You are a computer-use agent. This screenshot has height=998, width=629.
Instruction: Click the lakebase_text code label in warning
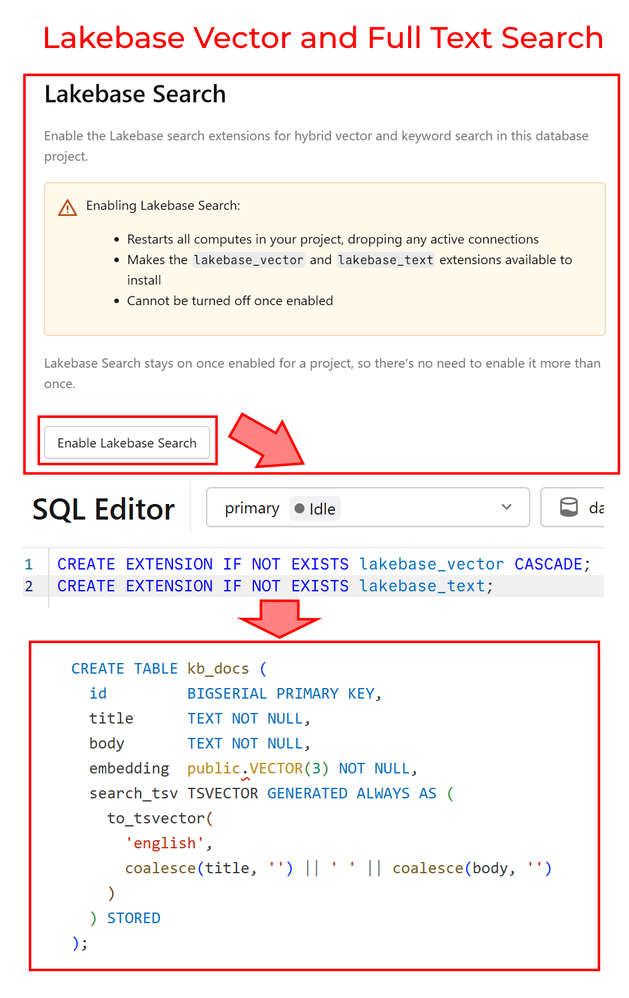tap(385, 260)
